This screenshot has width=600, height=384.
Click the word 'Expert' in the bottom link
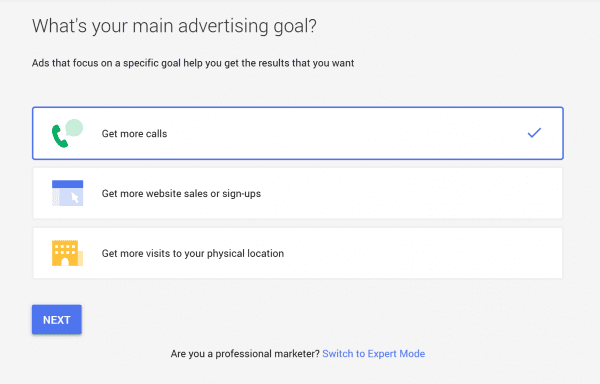(x=382, y=354)
